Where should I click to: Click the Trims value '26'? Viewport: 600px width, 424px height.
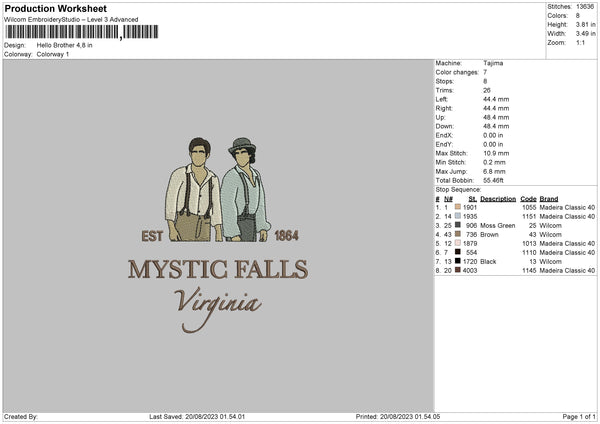487,90
